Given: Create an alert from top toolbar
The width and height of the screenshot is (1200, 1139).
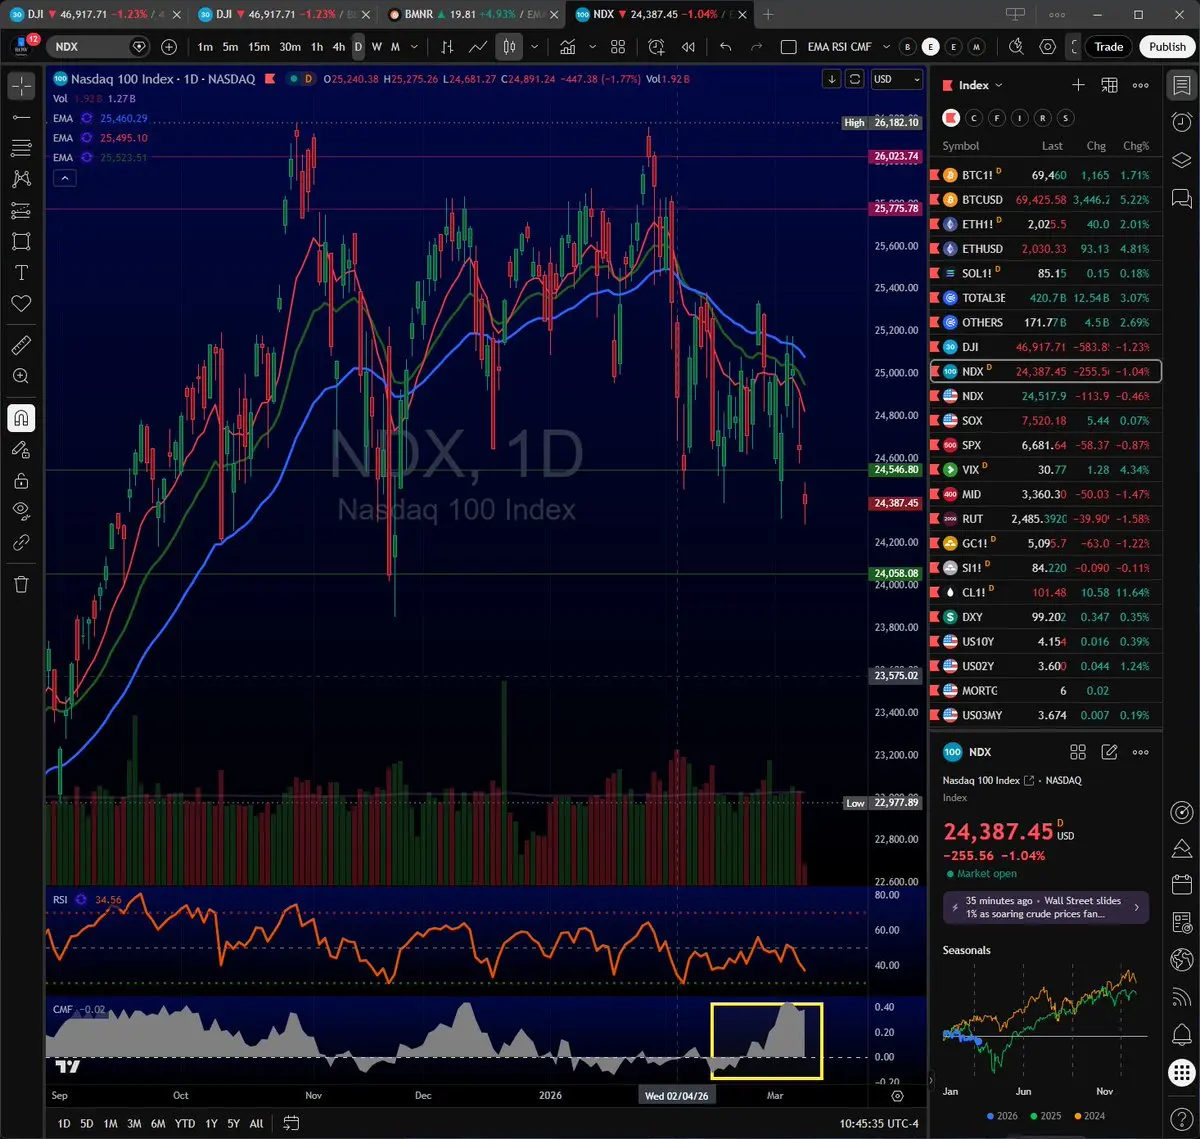Looking at the screenshot, I should (x=656, y=47).
